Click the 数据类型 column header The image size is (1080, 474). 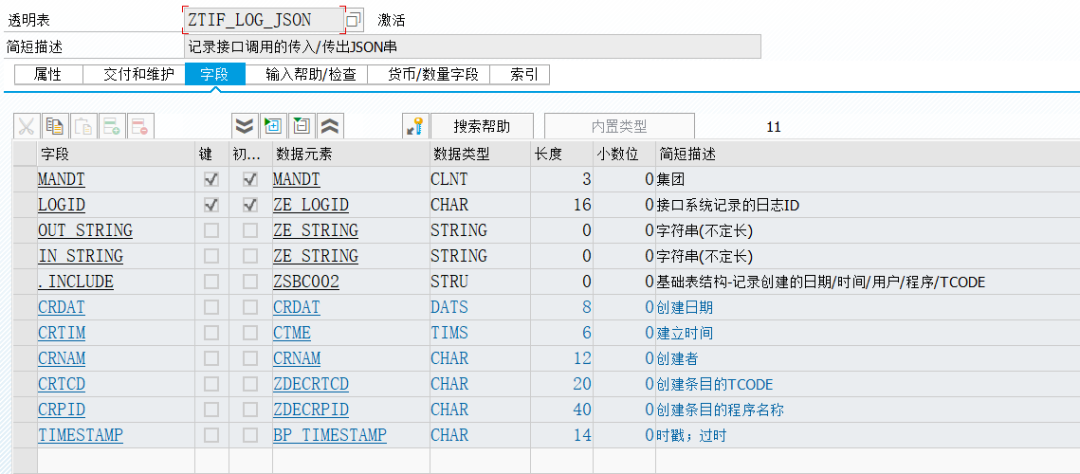point(479,154)
